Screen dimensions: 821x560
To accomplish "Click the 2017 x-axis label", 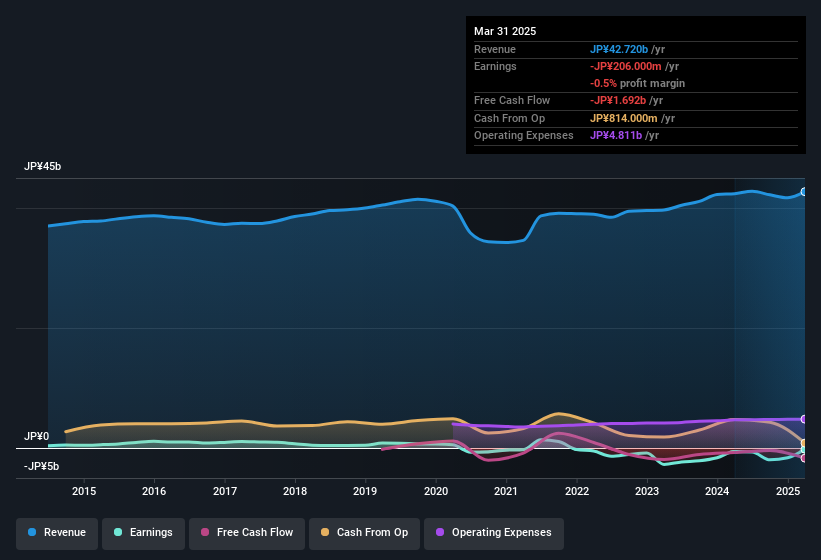I will click(x=225, y=491).
